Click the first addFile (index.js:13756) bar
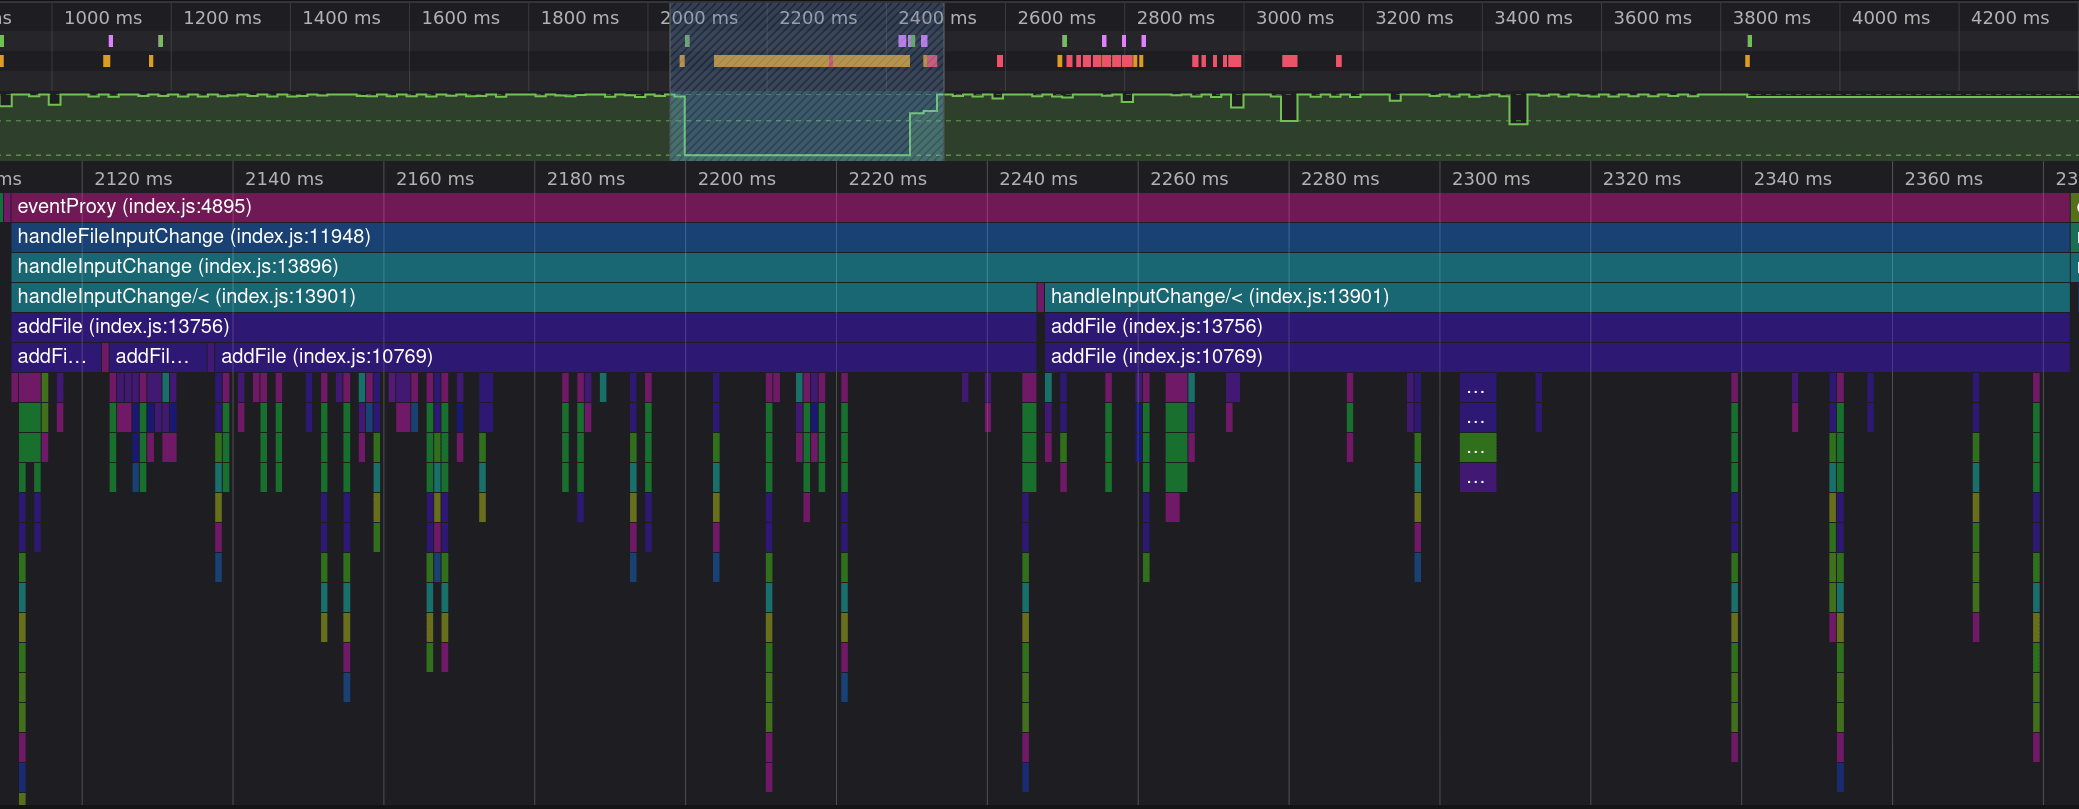 coord(524,327)
